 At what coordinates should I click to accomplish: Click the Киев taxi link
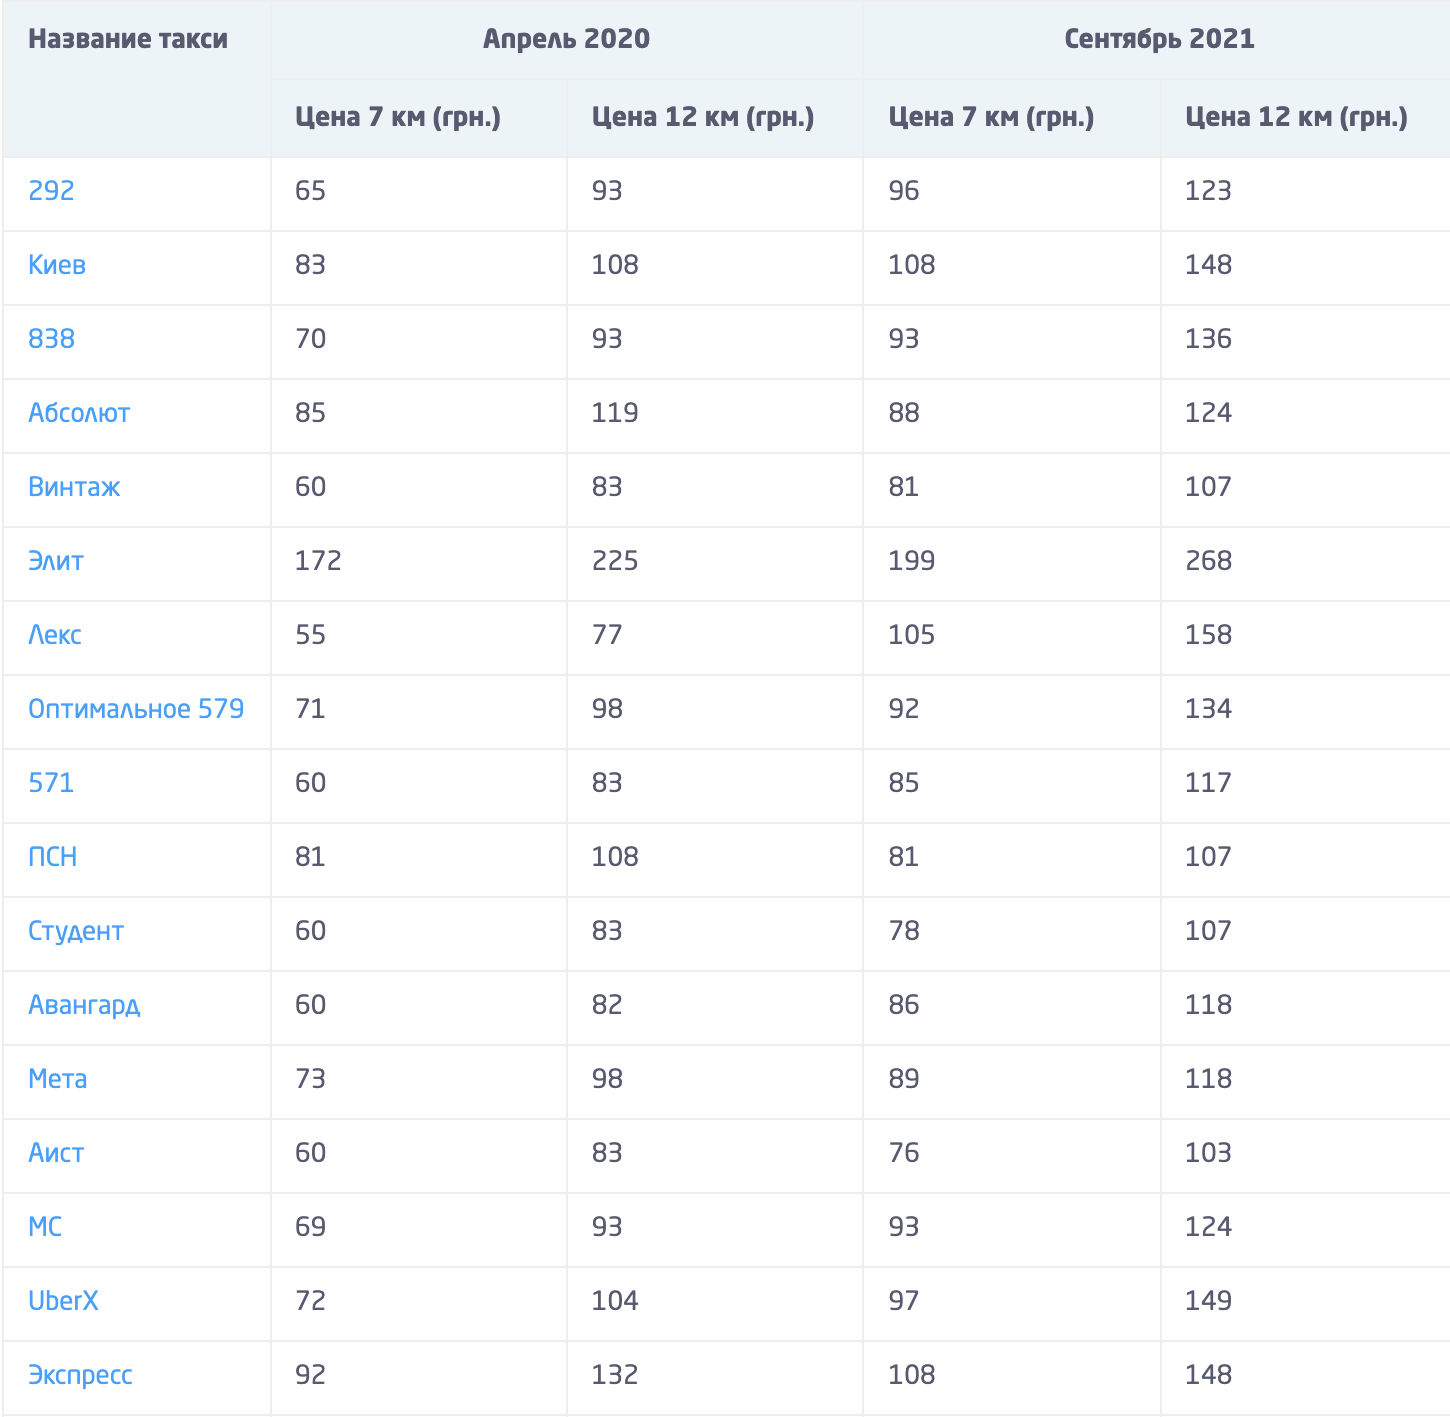point(57,264)
